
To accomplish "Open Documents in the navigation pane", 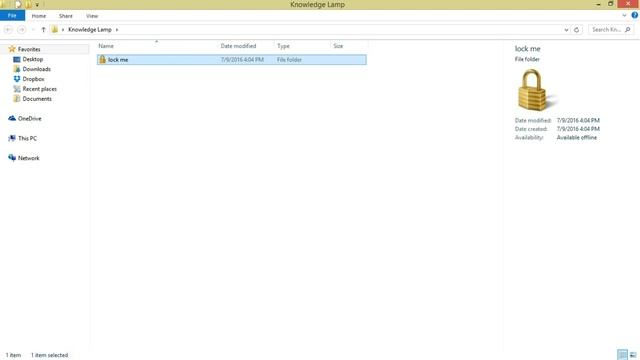I will pyautogui.click(x=37, y=99).
